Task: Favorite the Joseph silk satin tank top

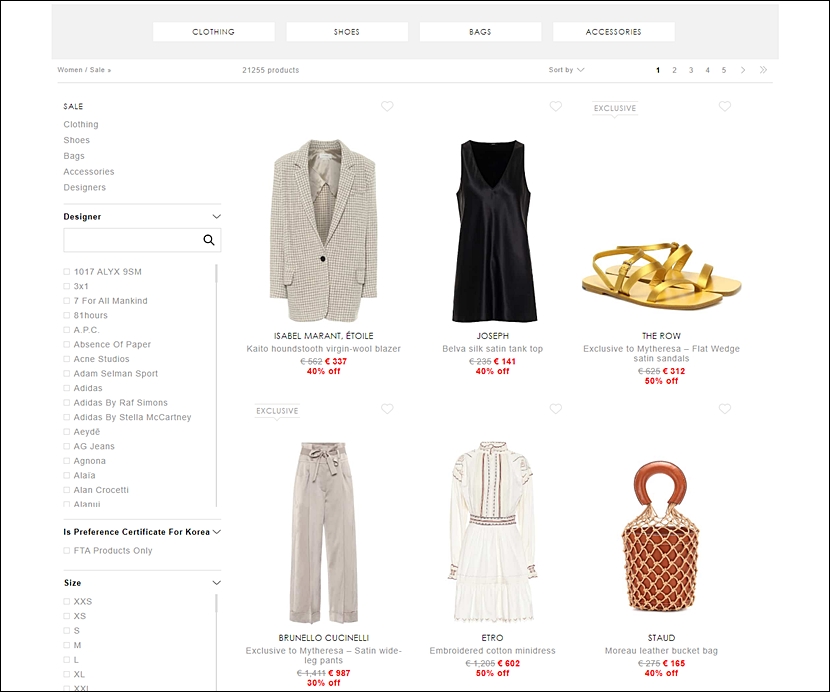Action: click(x=555, y=106)
